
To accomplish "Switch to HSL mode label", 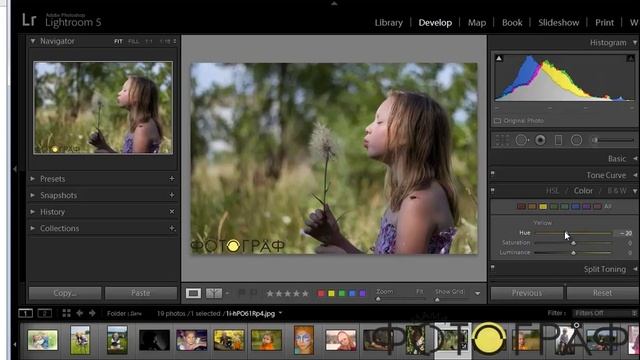I will 552,191.
